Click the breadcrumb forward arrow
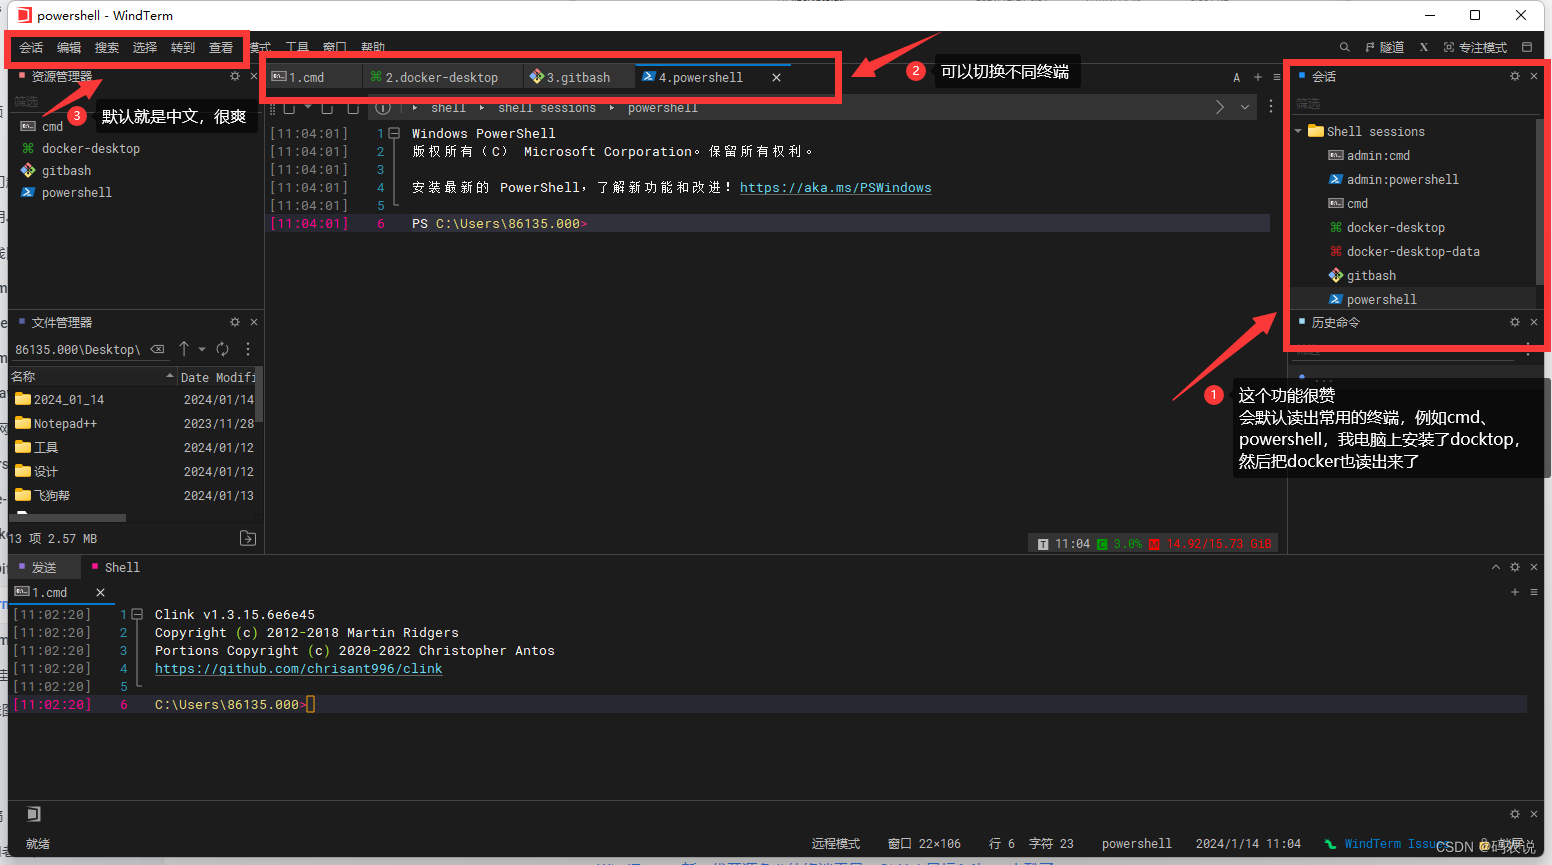 click(x=1220, y=107)
